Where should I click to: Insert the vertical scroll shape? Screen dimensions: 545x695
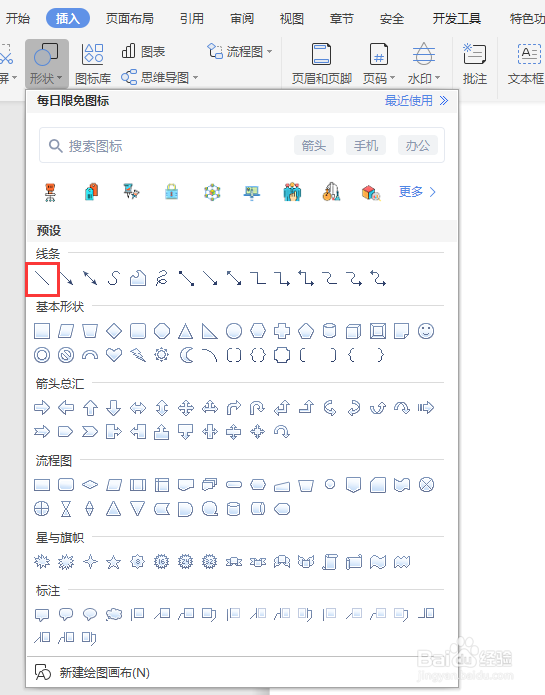(x=330, y=562)
